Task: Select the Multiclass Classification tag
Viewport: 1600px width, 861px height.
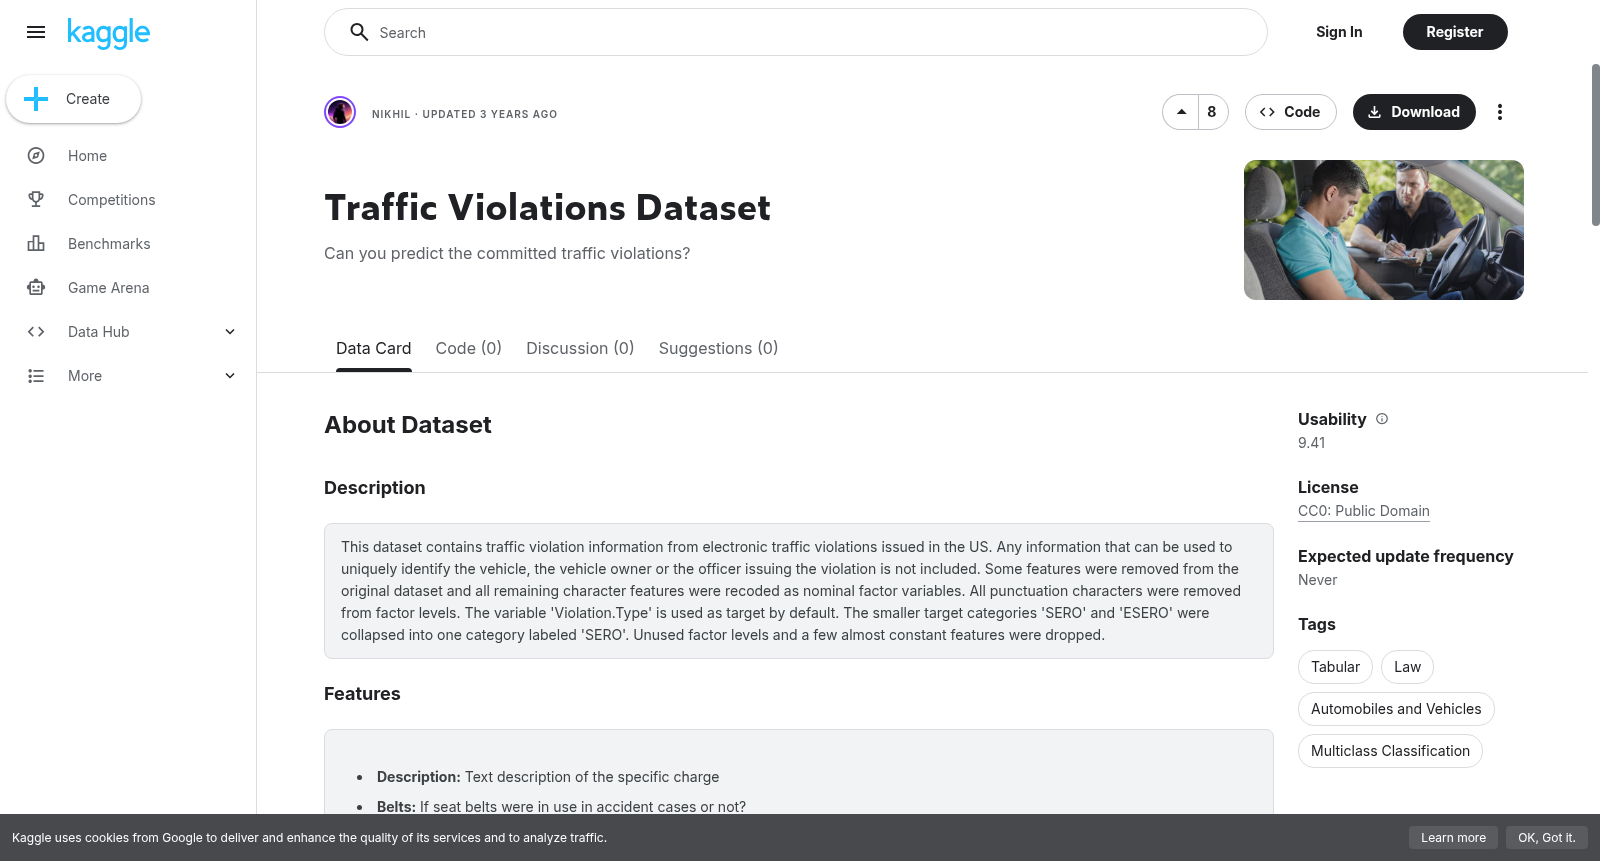Action: coord(1390,751)
